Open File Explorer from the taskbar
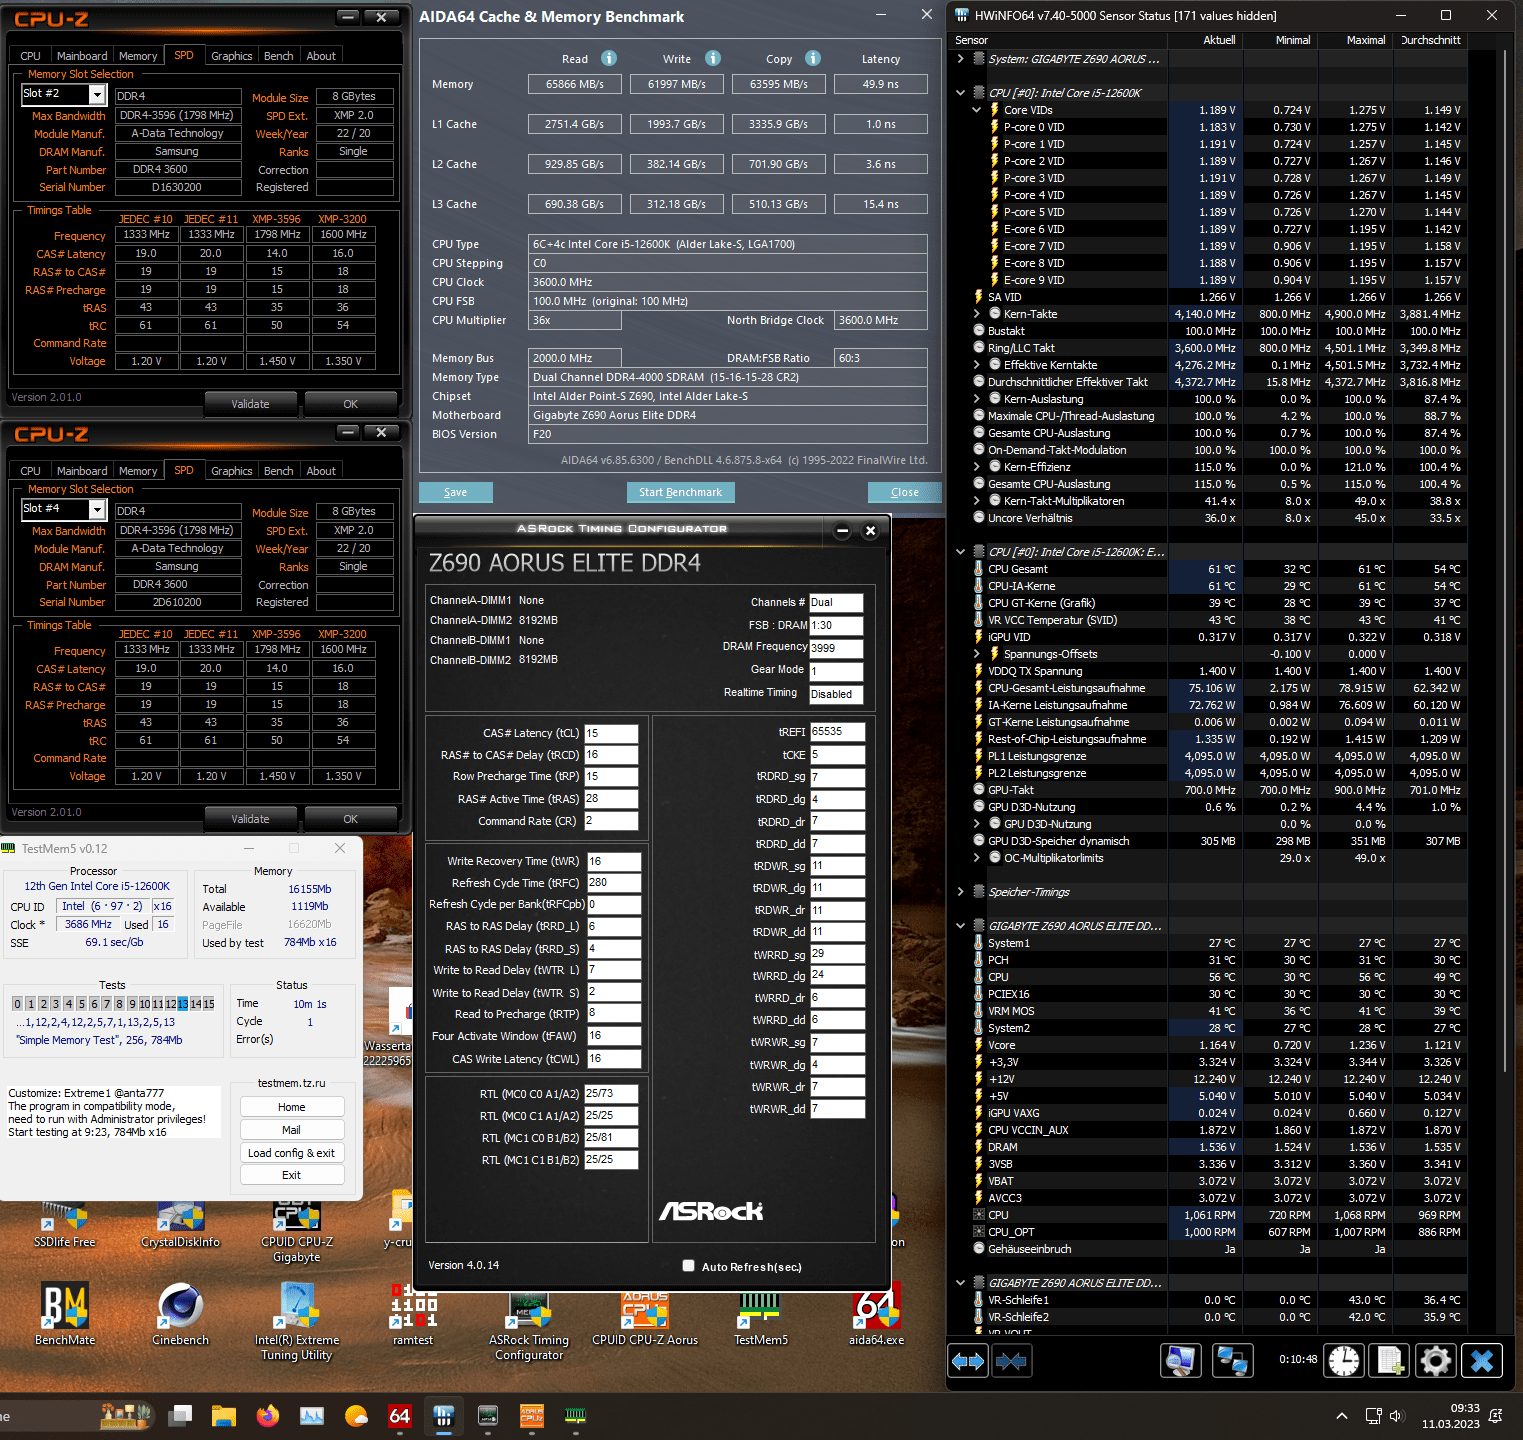Screen dimensions: 1523x1440 (x=223, y=1416)
